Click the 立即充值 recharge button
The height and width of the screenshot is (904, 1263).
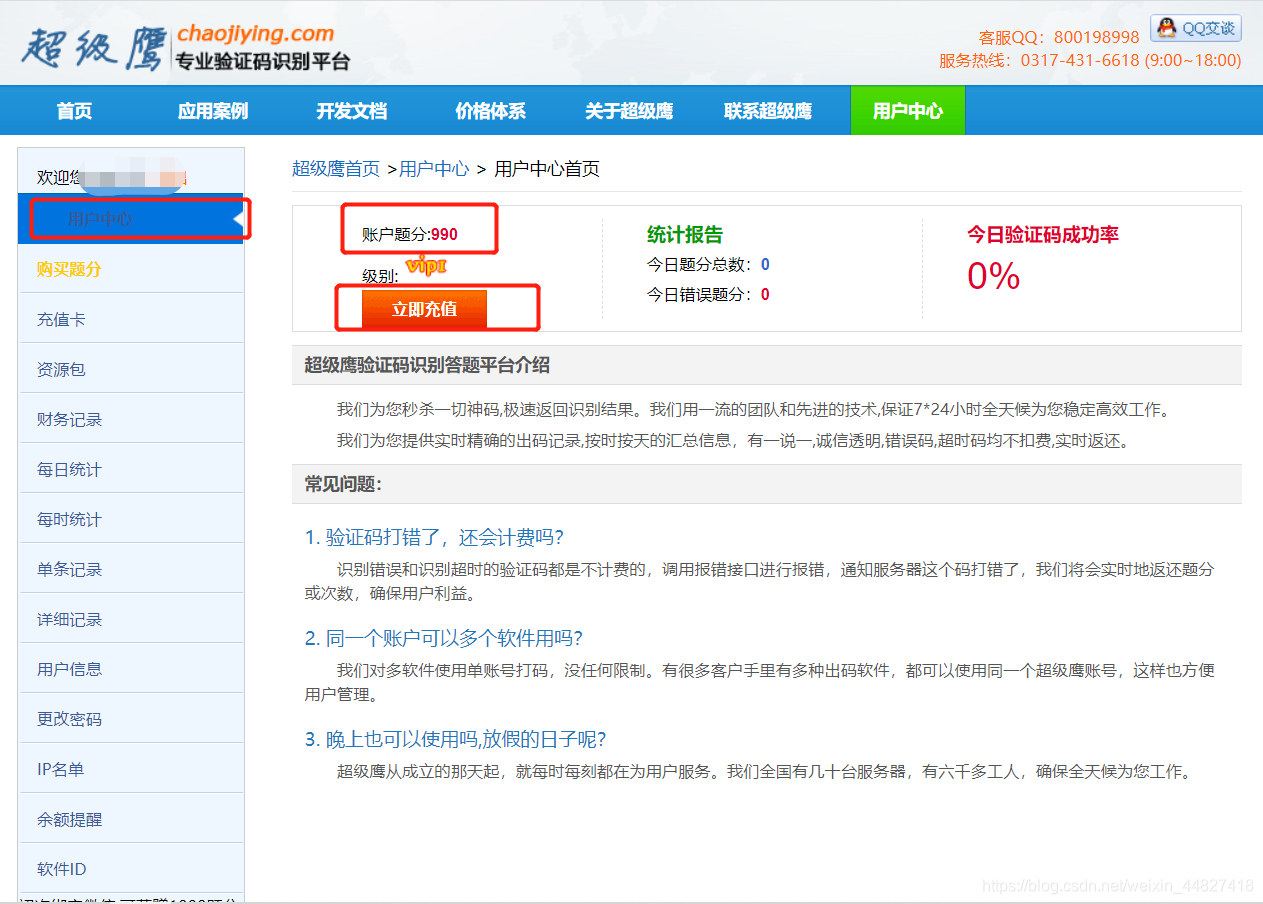click(424, 309)
